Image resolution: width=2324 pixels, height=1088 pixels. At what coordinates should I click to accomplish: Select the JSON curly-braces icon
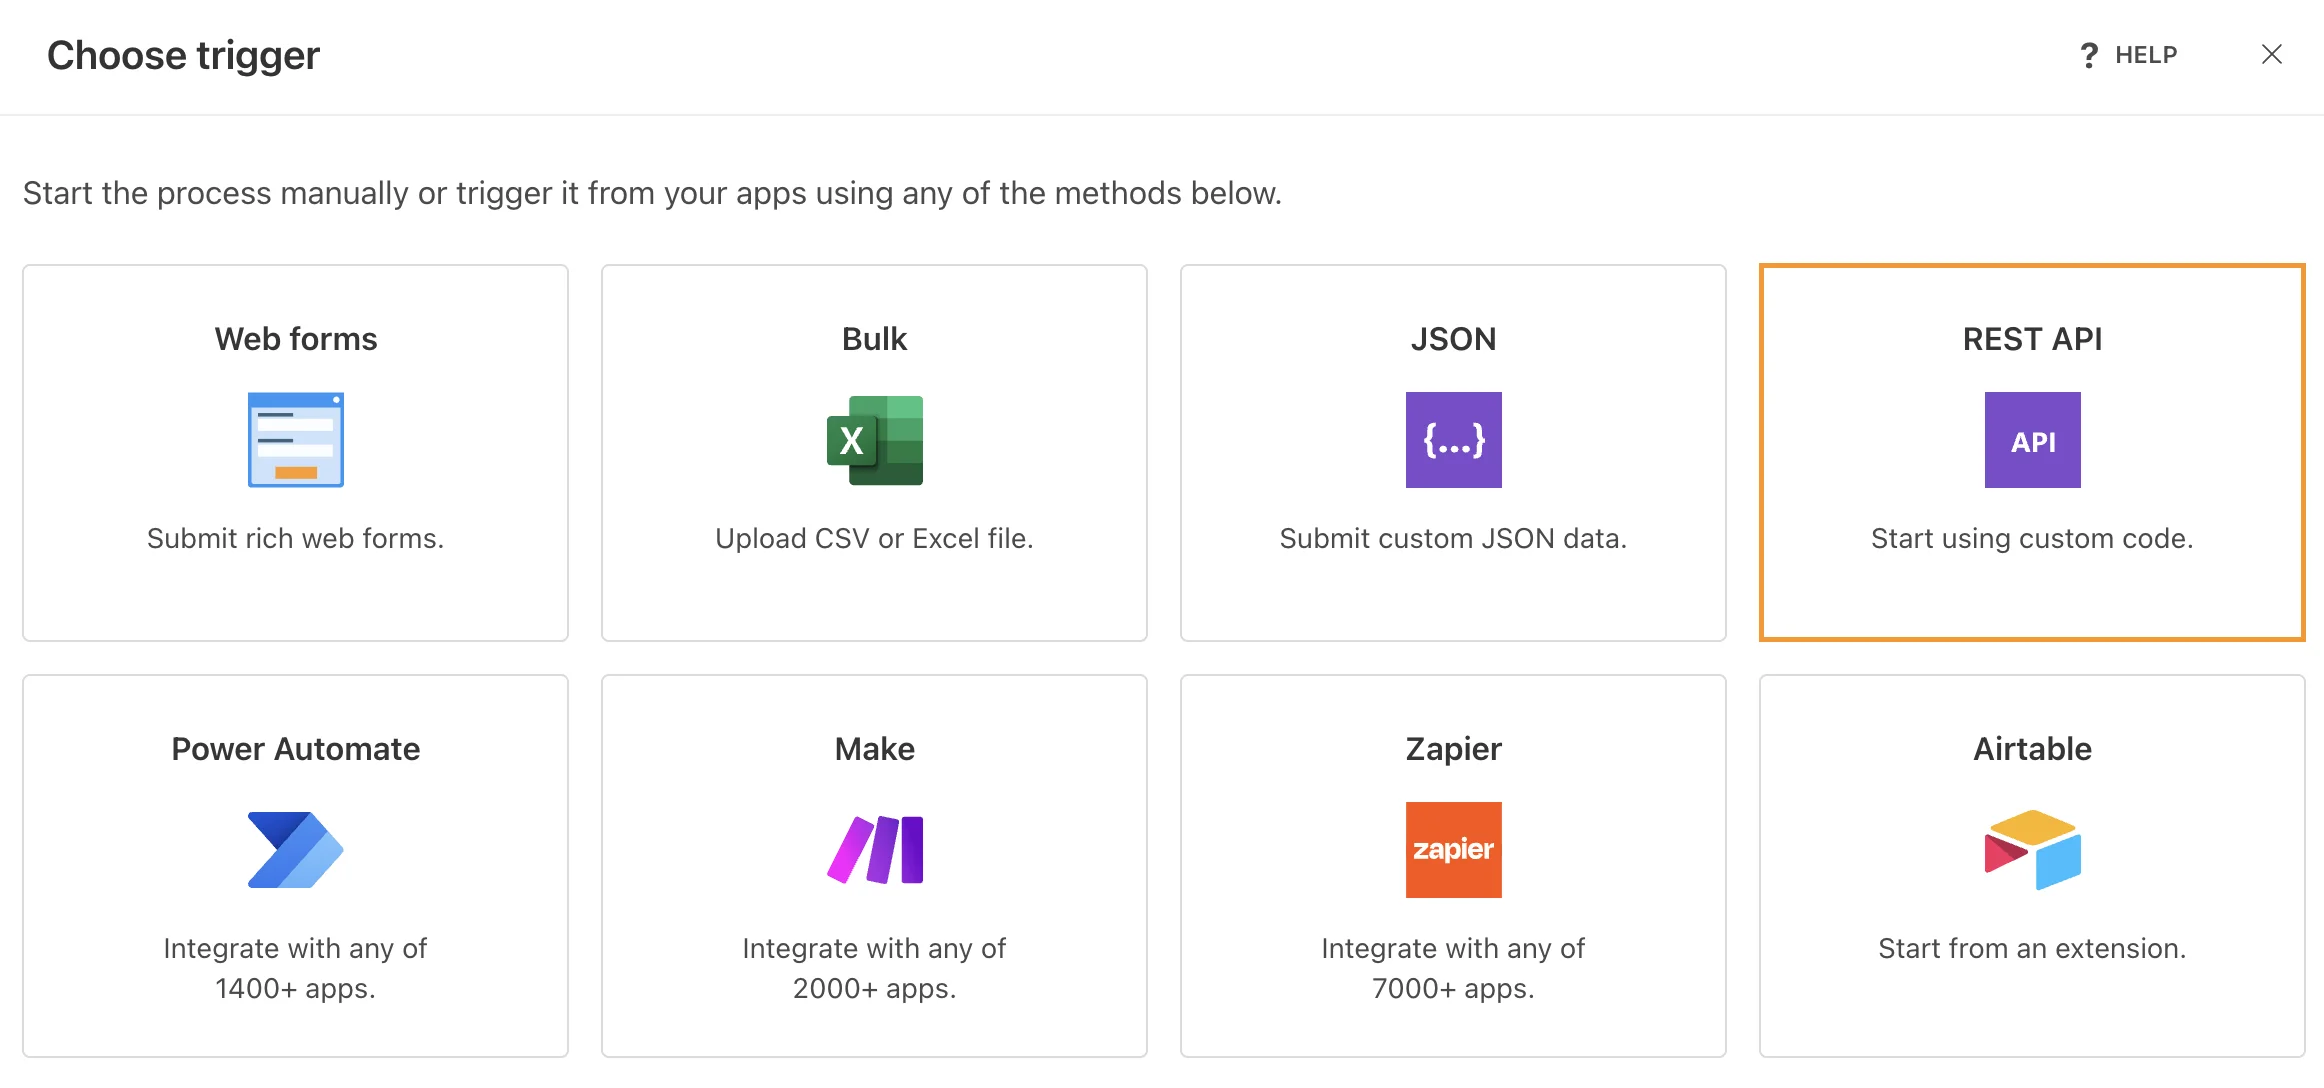(x=1452, y=440)
